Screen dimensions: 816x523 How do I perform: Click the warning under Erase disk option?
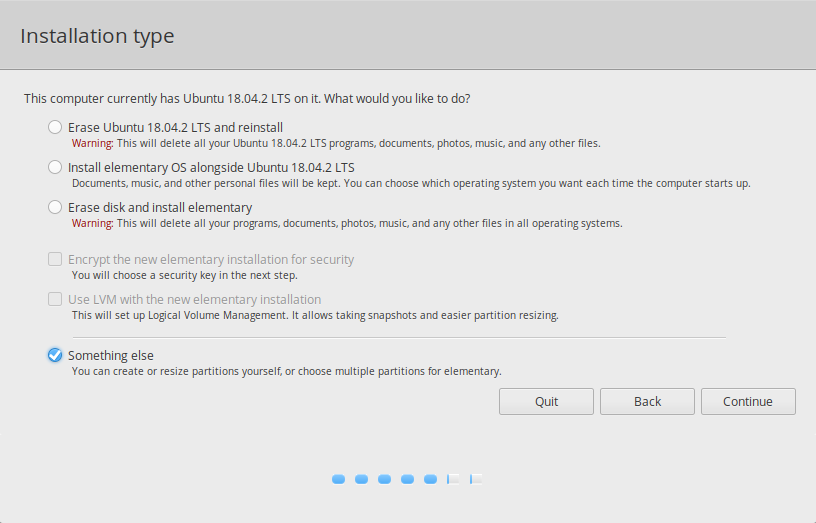[x=347, y=223]
